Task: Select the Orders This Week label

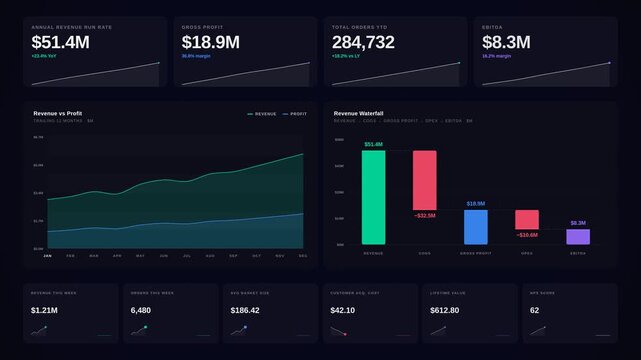Action: click(152, 293)
